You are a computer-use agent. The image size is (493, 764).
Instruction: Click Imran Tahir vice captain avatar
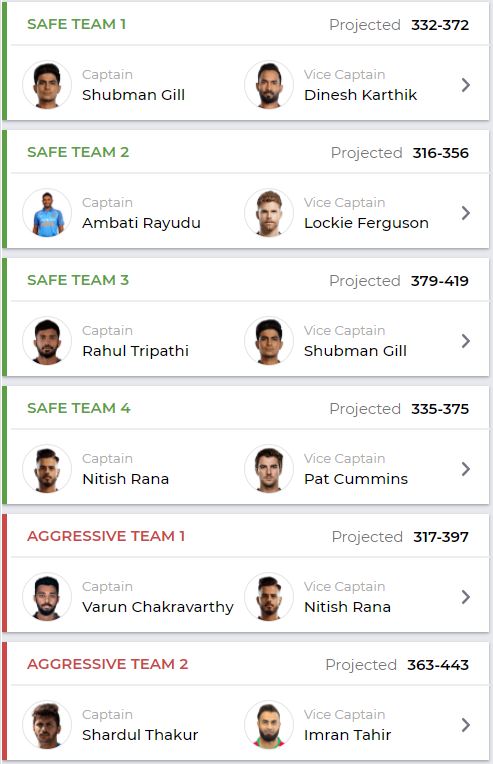(x=269, y=725)
